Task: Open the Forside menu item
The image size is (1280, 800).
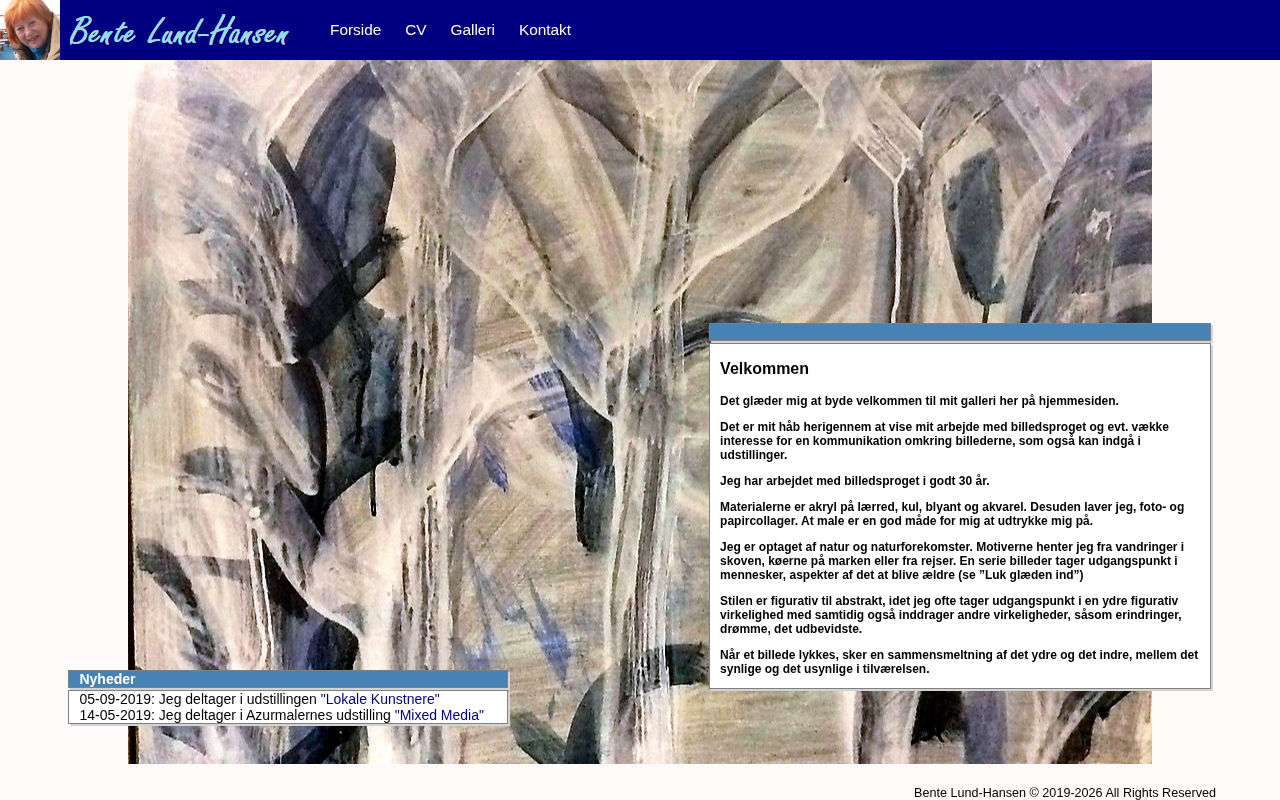Action: [x=355, y=30]
